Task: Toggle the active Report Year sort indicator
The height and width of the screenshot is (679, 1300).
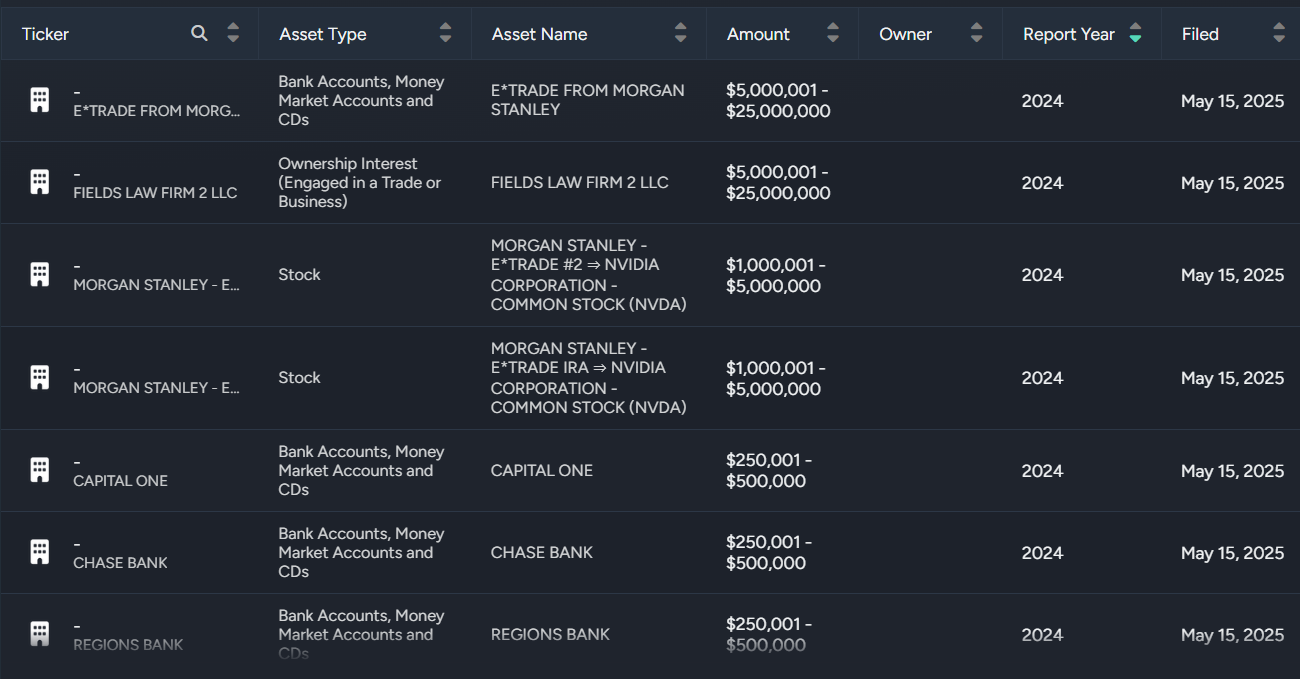Action: (1135, 33)
